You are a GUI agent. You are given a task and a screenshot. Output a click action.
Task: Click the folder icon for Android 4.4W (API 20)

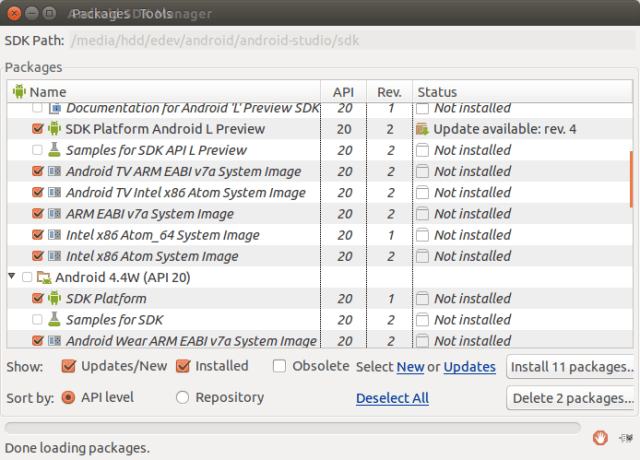[44, 278]
